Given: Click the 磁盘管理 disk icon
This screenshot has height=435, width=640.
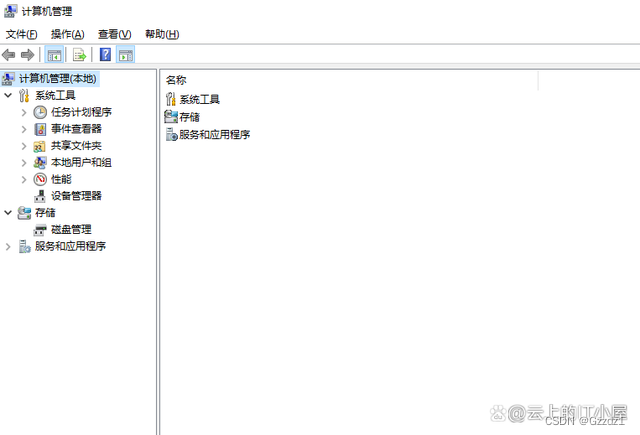Looking at the screenshot, I should [40, 230].
